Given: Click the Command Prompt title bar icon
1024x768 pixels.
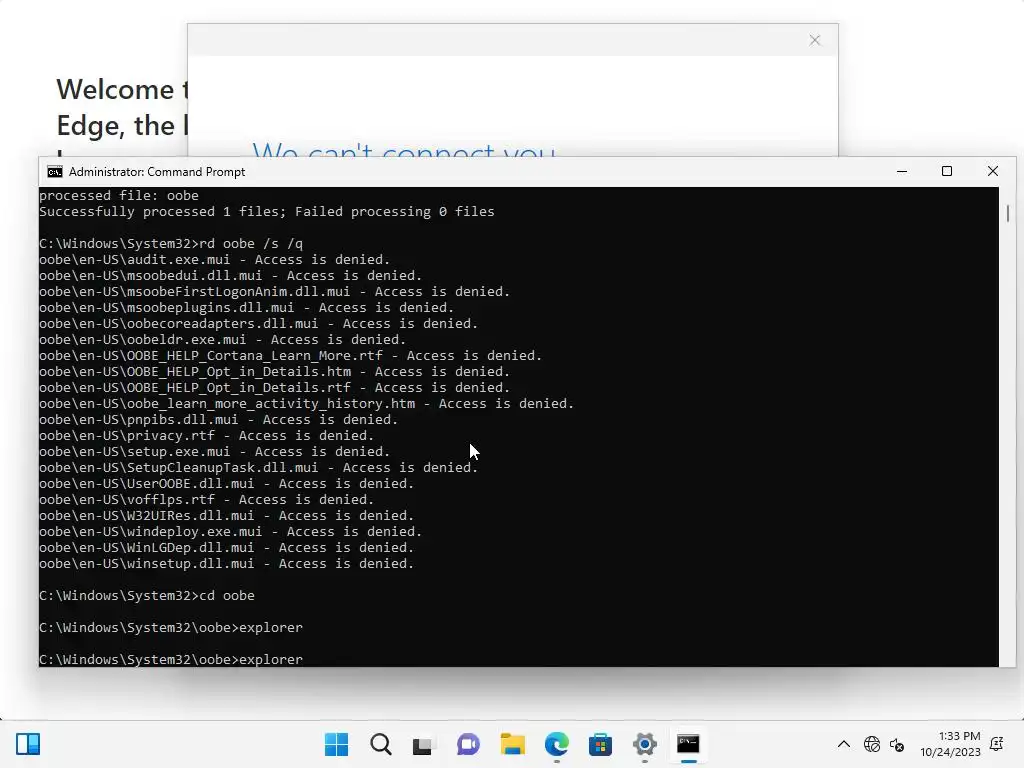Looking at the screenshot, I should (x=55, y=171).
